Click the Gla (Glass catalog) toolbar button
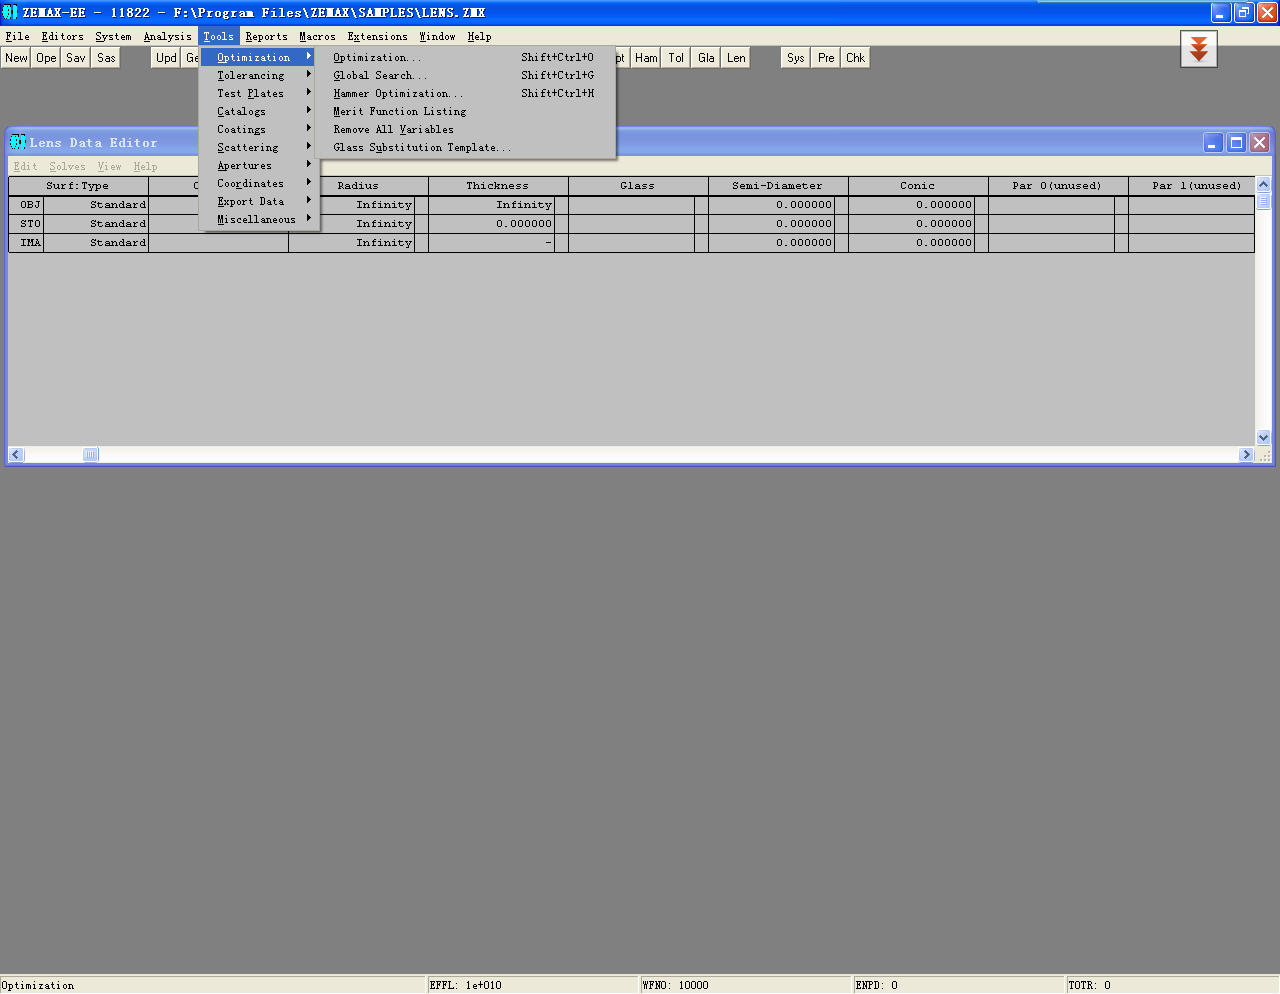 click(706, 58)
